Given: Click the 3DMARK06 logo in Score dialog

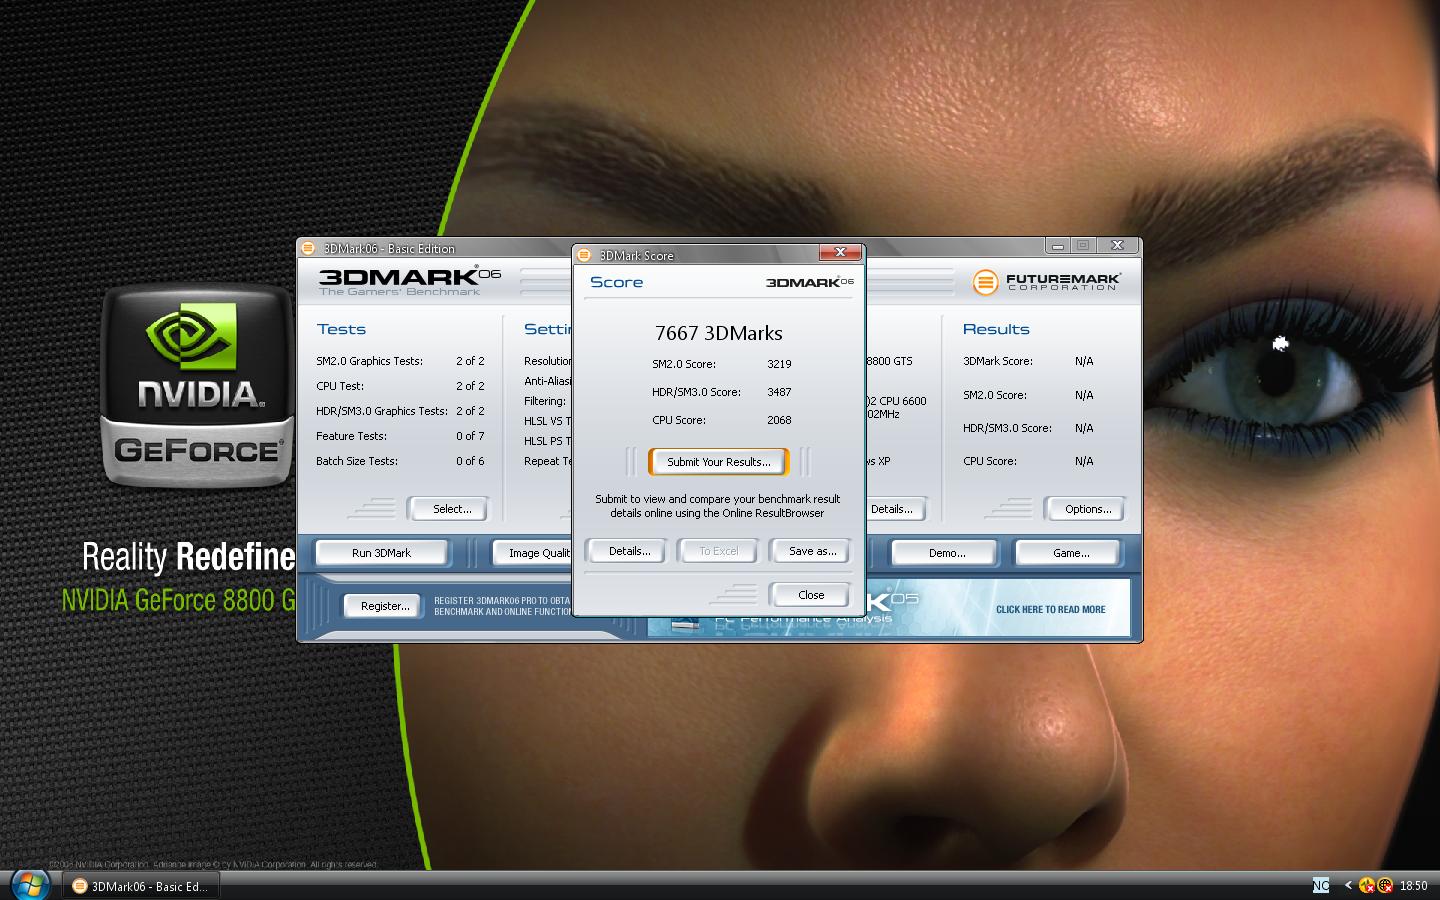Looking at the screenshot, I should [x=810, y=282].
